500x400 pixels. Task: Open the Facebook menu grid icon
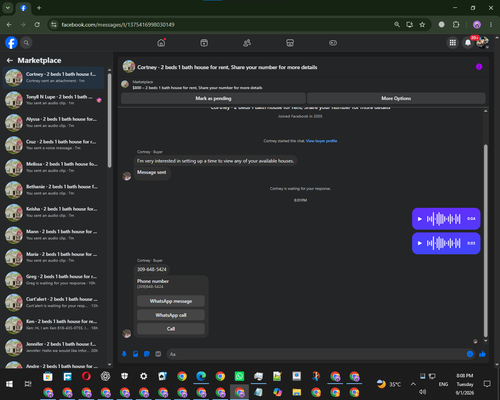pos(452,43)
